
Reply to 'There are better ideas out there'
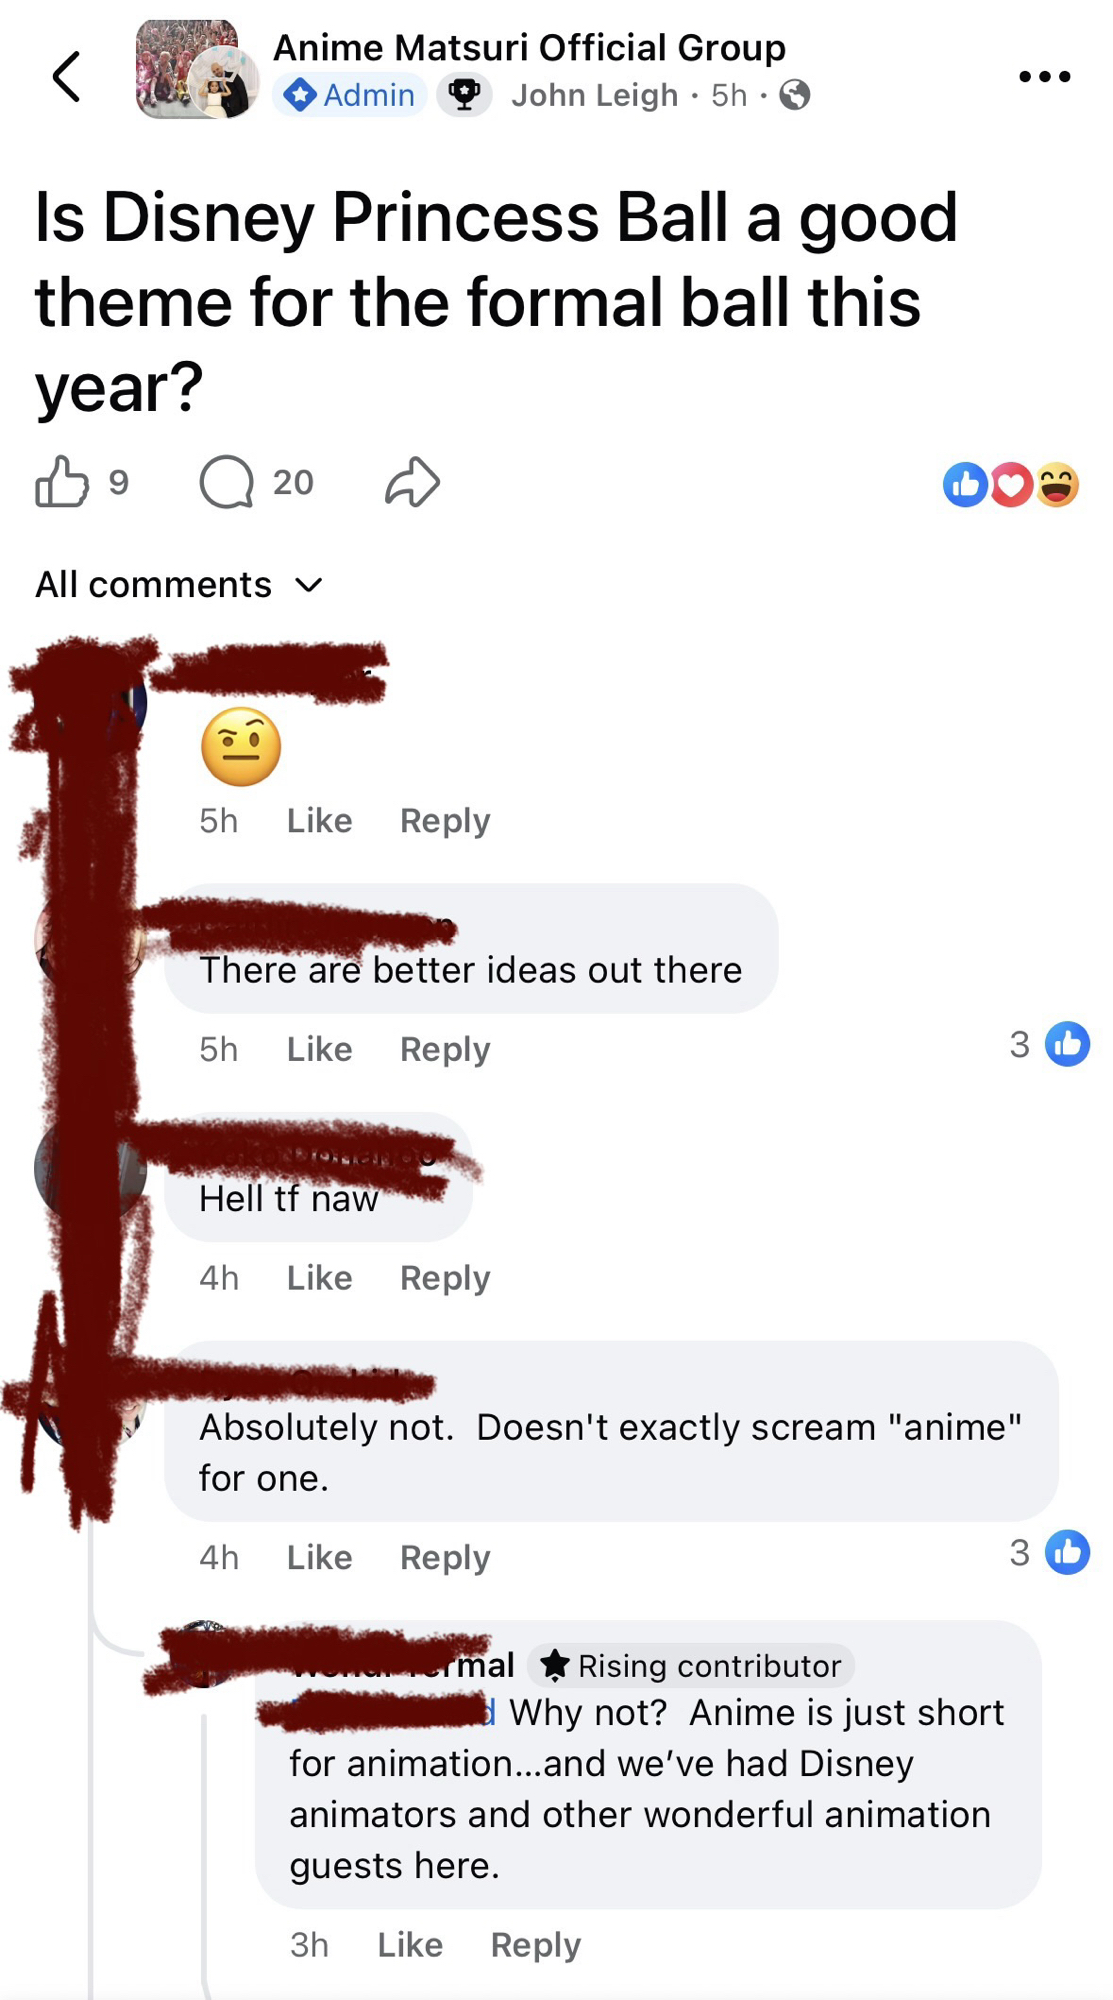click(445, 1049)
